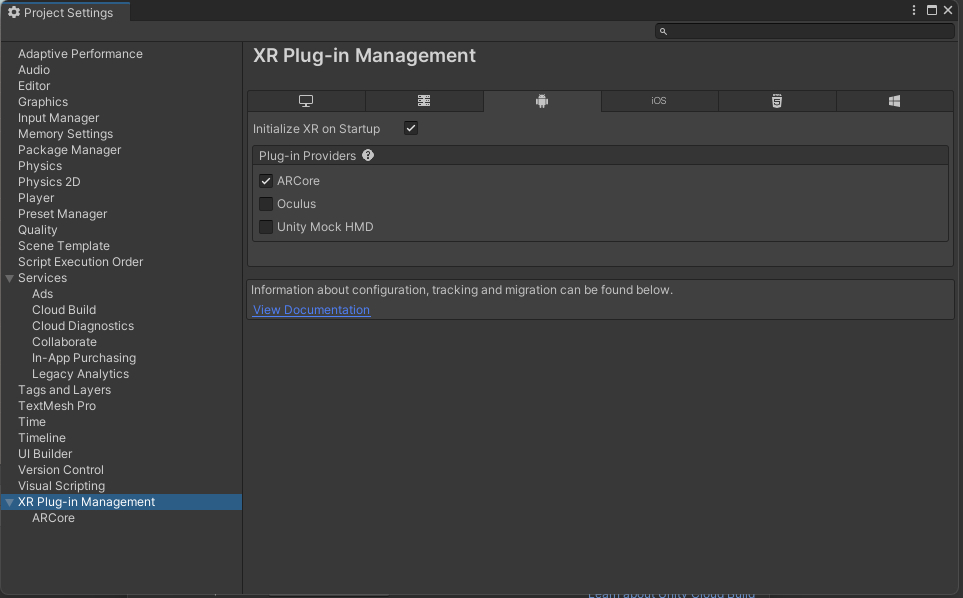Click the Project Settings gear tab icon

pyautogui.click(x=14, y=12)
